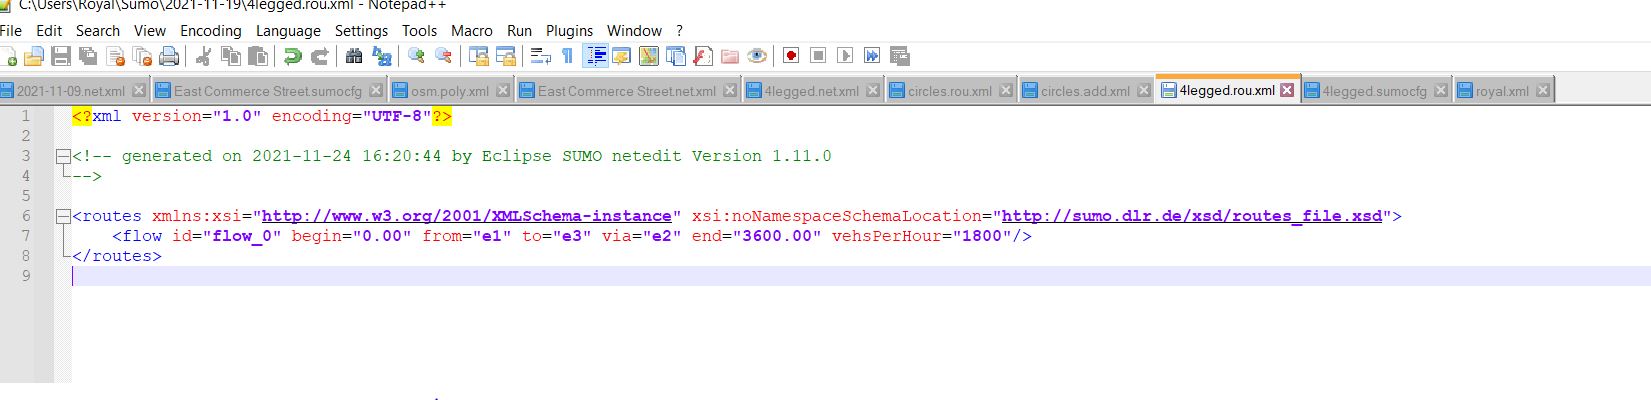Click the Cut scissors icon
The image size is (1651, 400).
click(x=204, y=56)
